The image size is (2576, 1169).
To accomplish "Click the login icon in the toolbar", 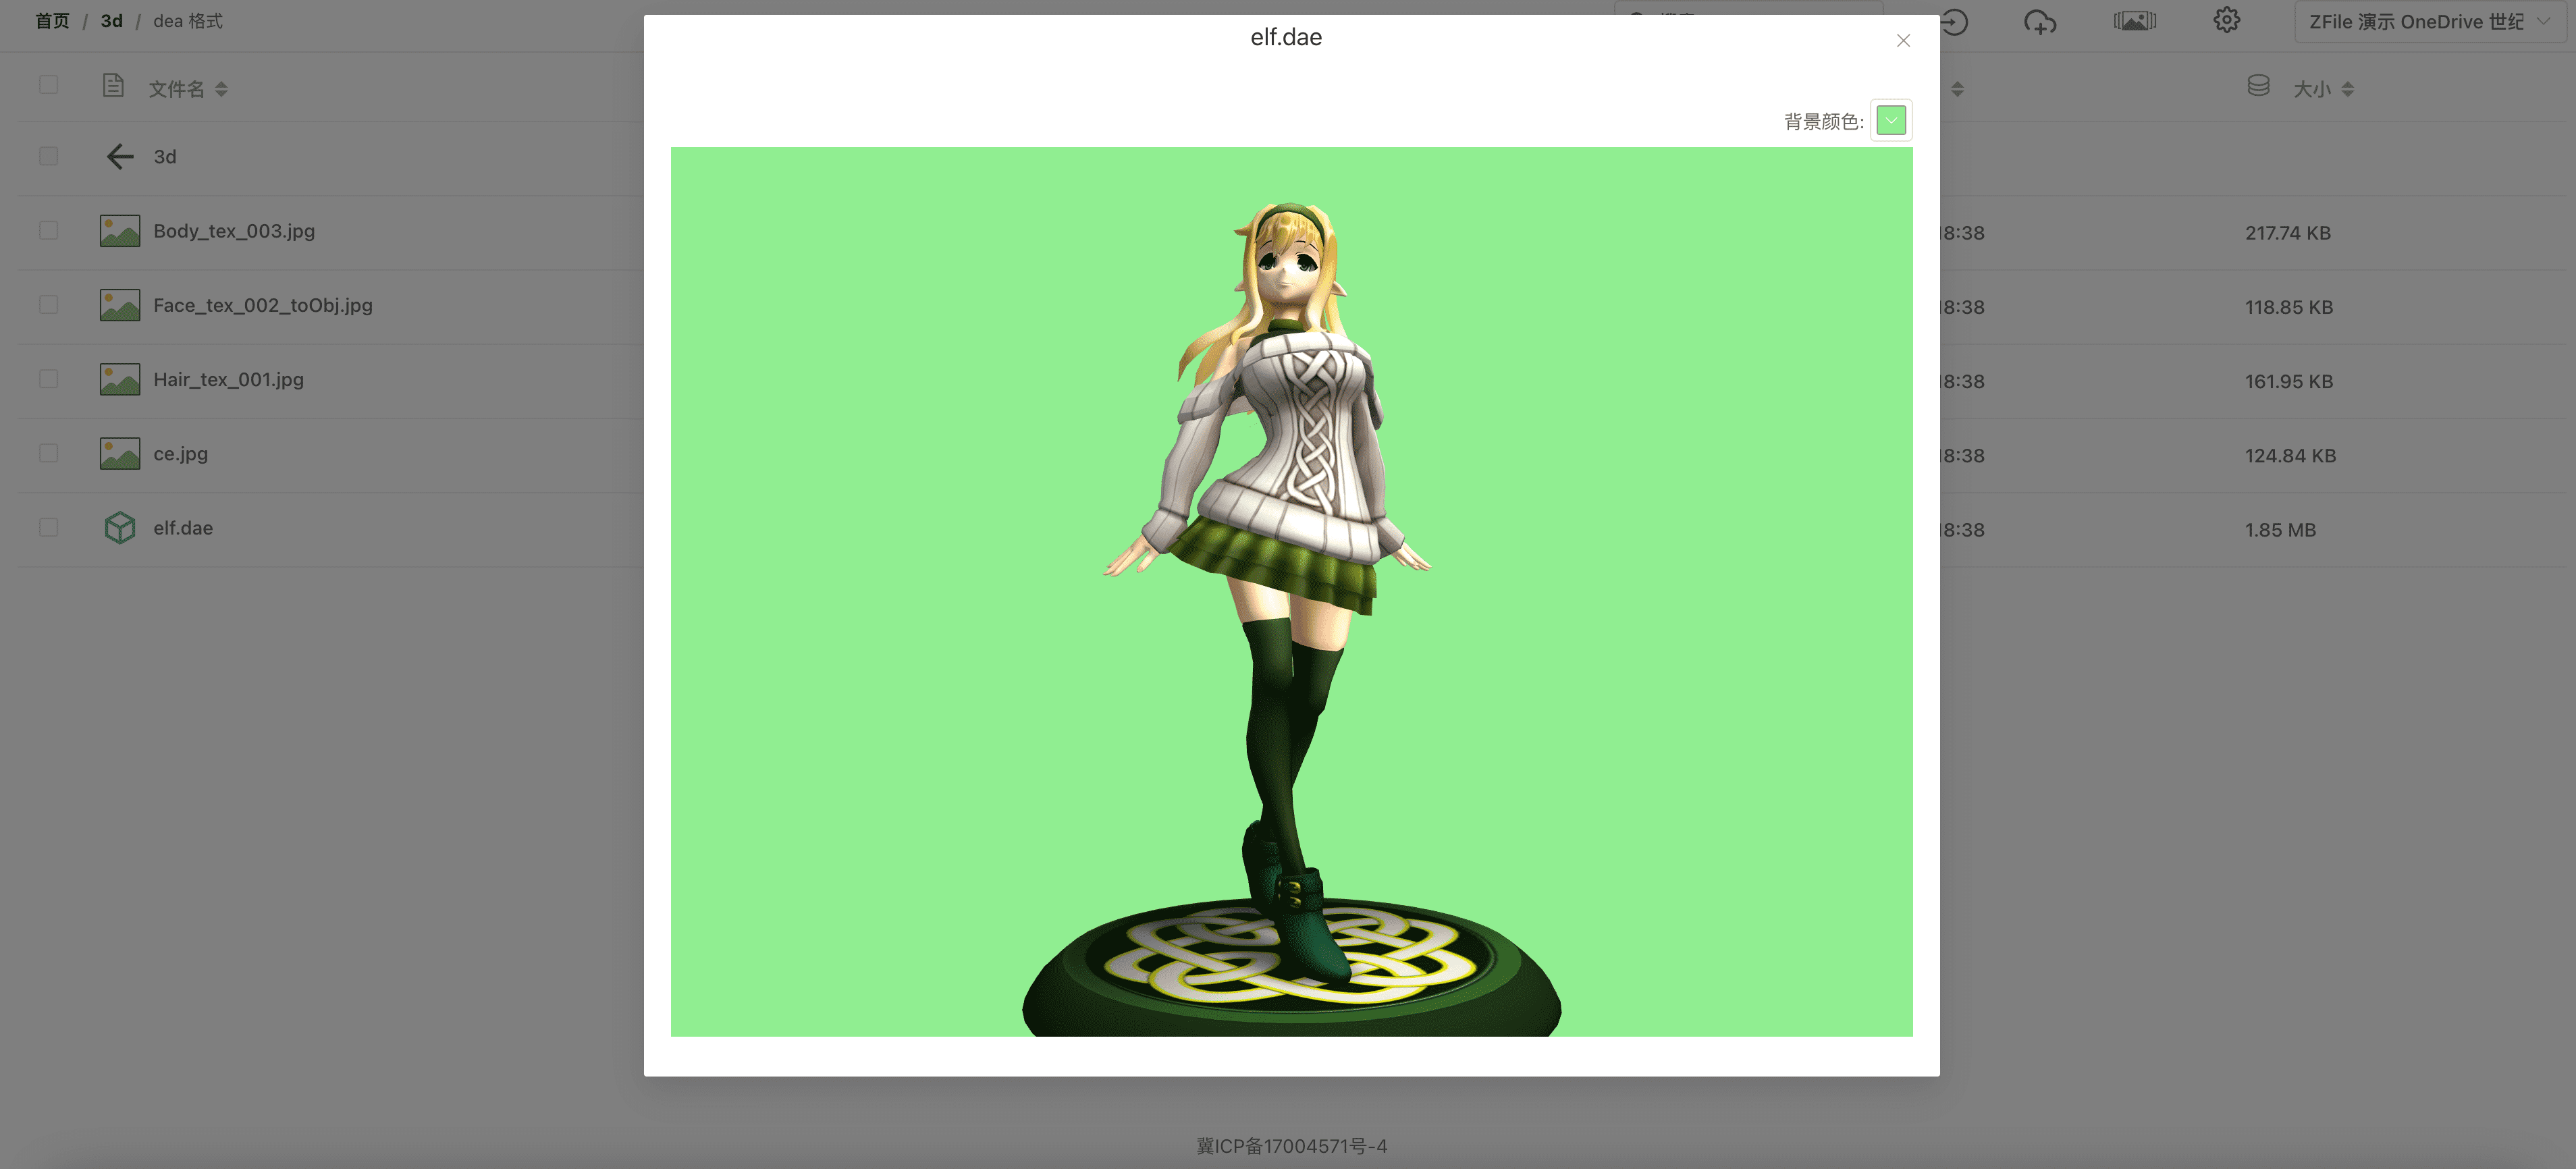I will (x=1955, y=22).
